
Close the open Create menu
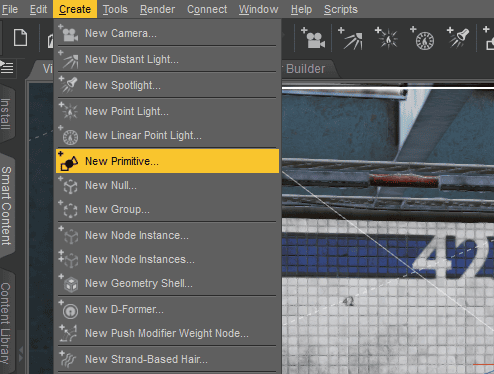(x=75, y=9)
